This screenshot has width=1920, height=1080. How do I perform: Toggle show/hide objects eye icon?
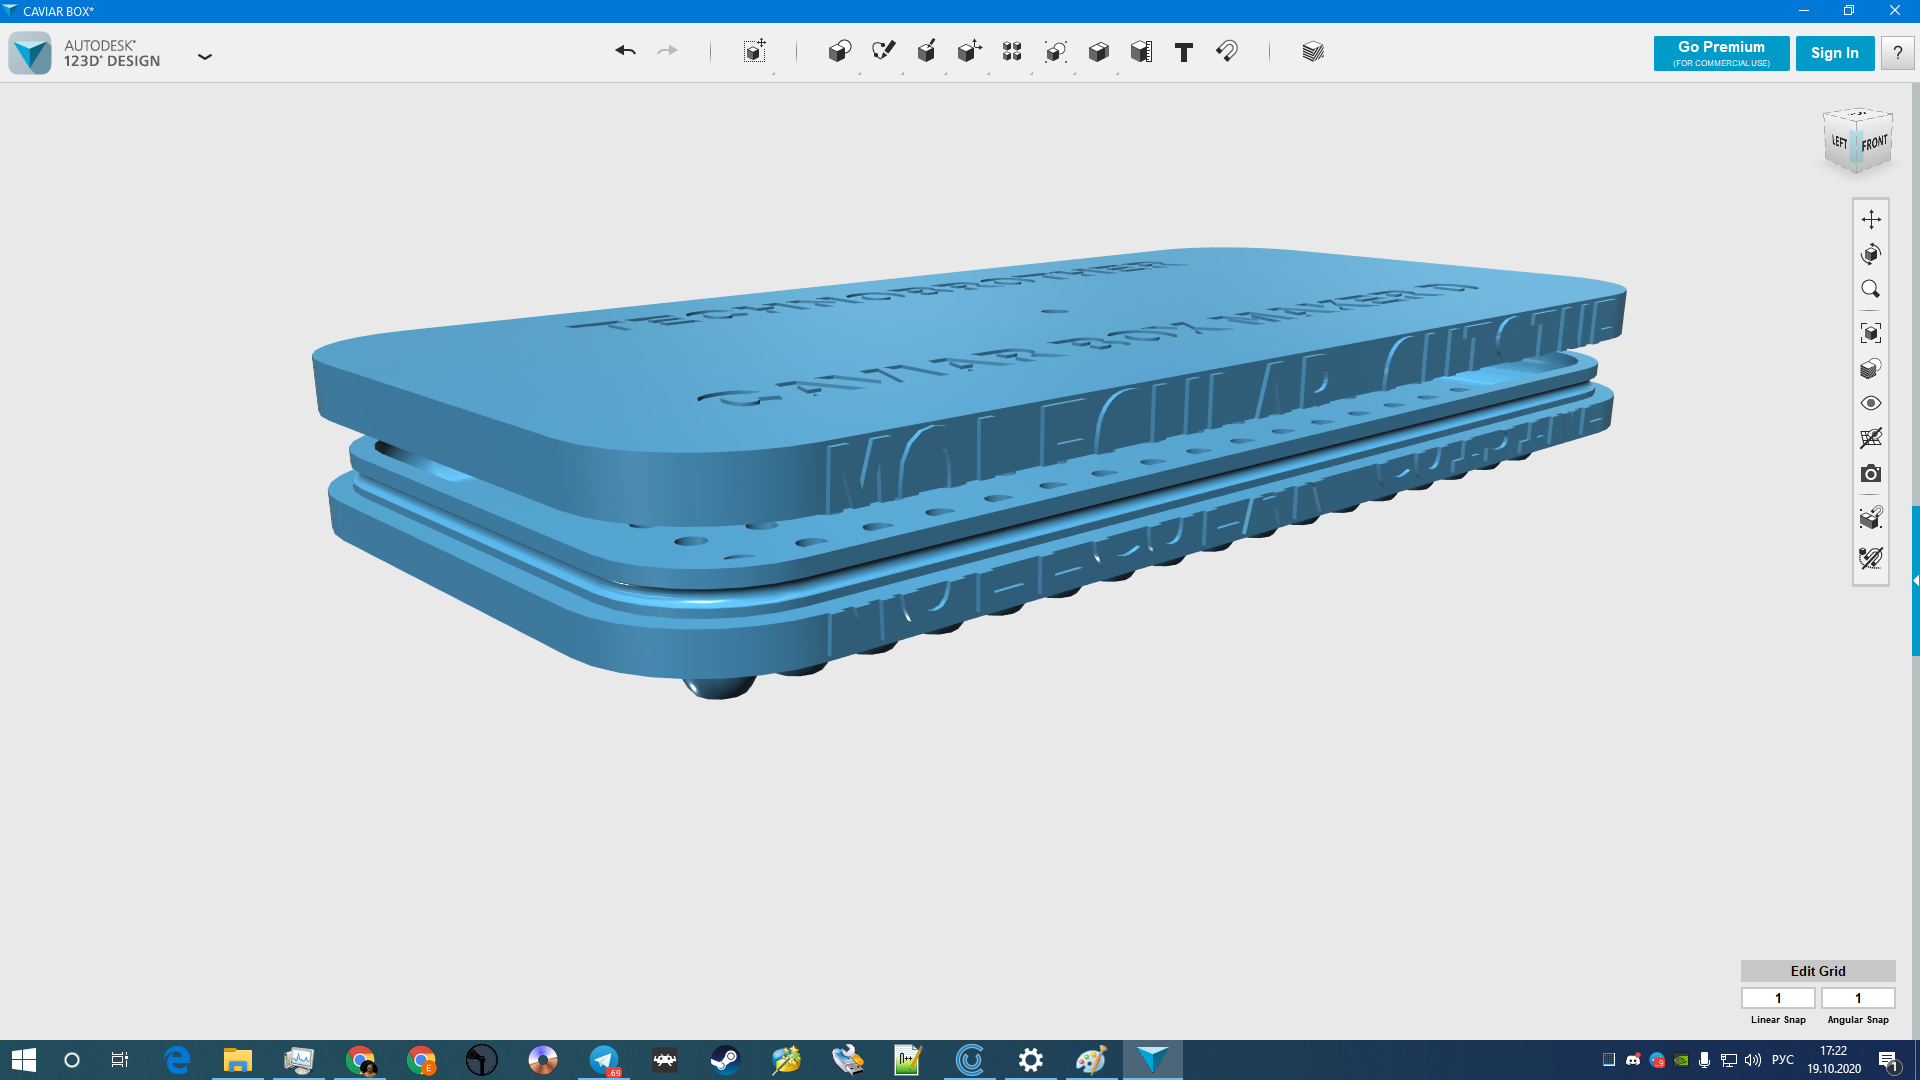1871,403
